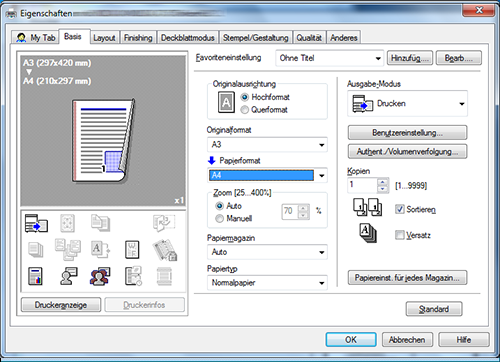The image size is (500, 362).
Task: Click the greyed scattered multiple pages icon
Action: (x=68, y=249)
